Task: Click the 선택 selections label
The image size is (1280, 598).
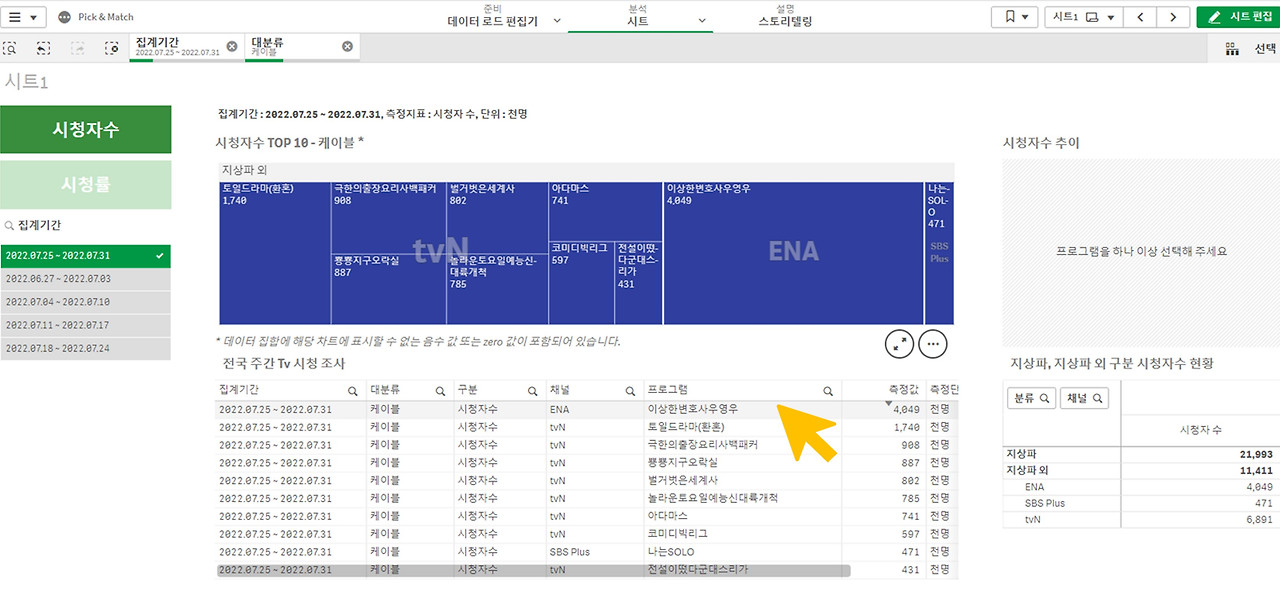Action: [1265, 48]
